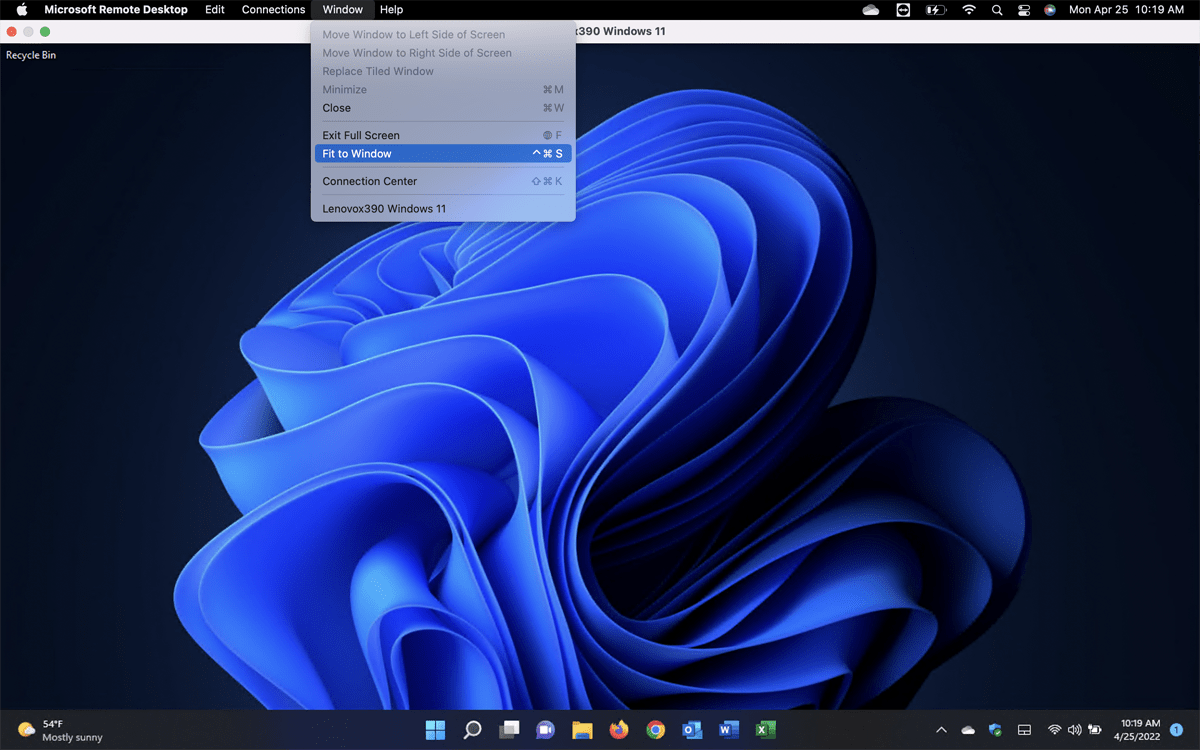Open the Teams Chat taskbar icon
This screenshot has width=1200, height=750.
(x=545, y=730)
